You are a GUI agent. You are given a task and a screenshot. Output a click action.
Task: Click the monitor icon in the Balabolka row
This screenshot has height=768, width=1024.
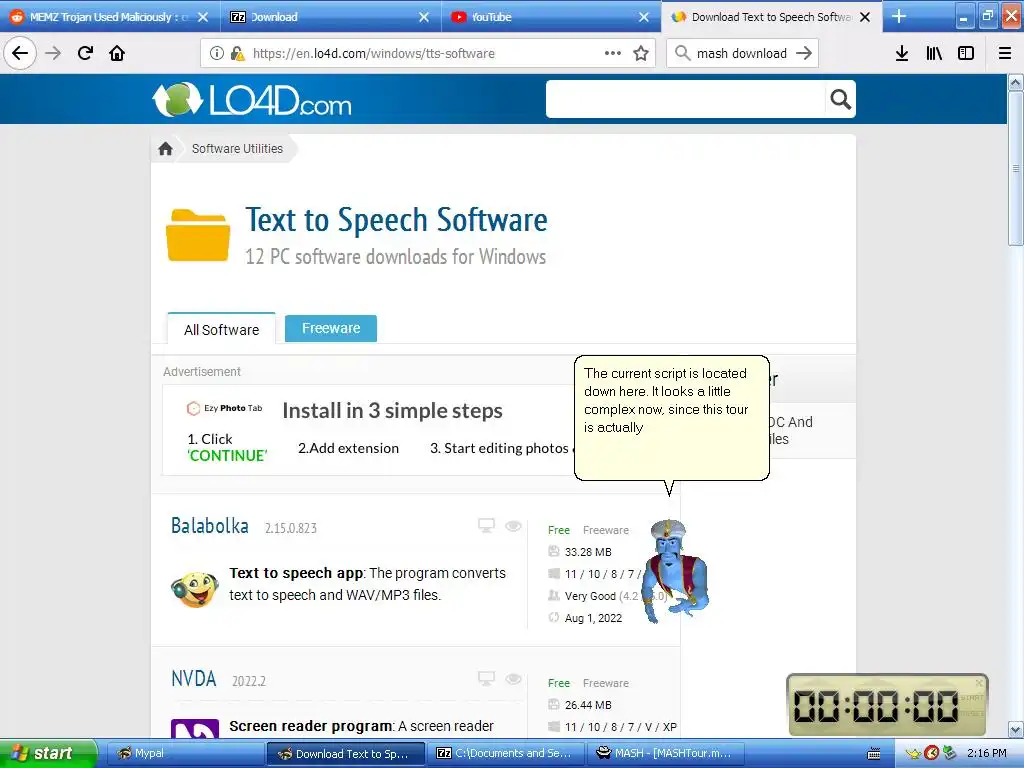coord(486,526)
